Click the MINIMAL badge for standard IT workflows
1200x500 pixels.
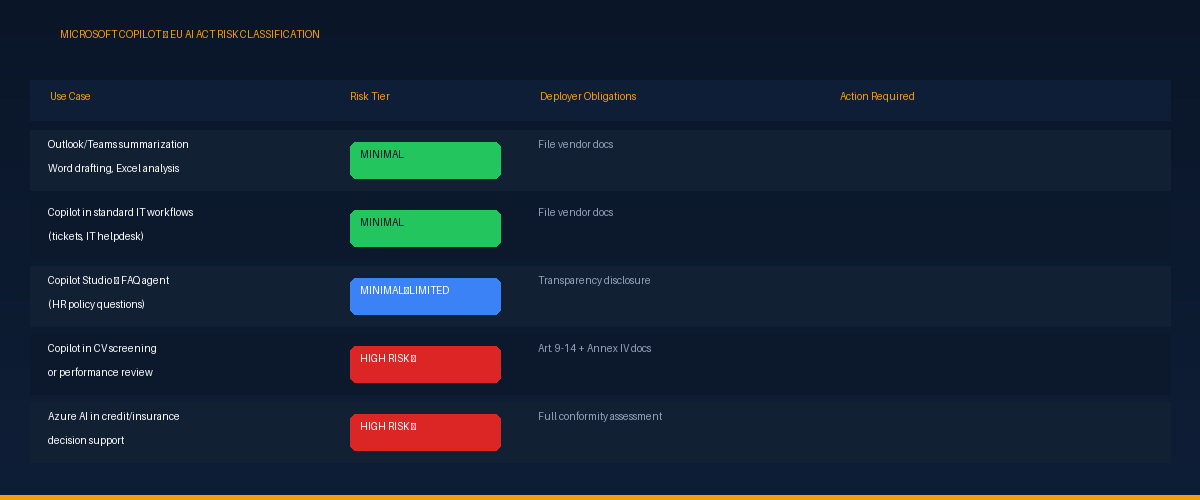tap(425, 228)
